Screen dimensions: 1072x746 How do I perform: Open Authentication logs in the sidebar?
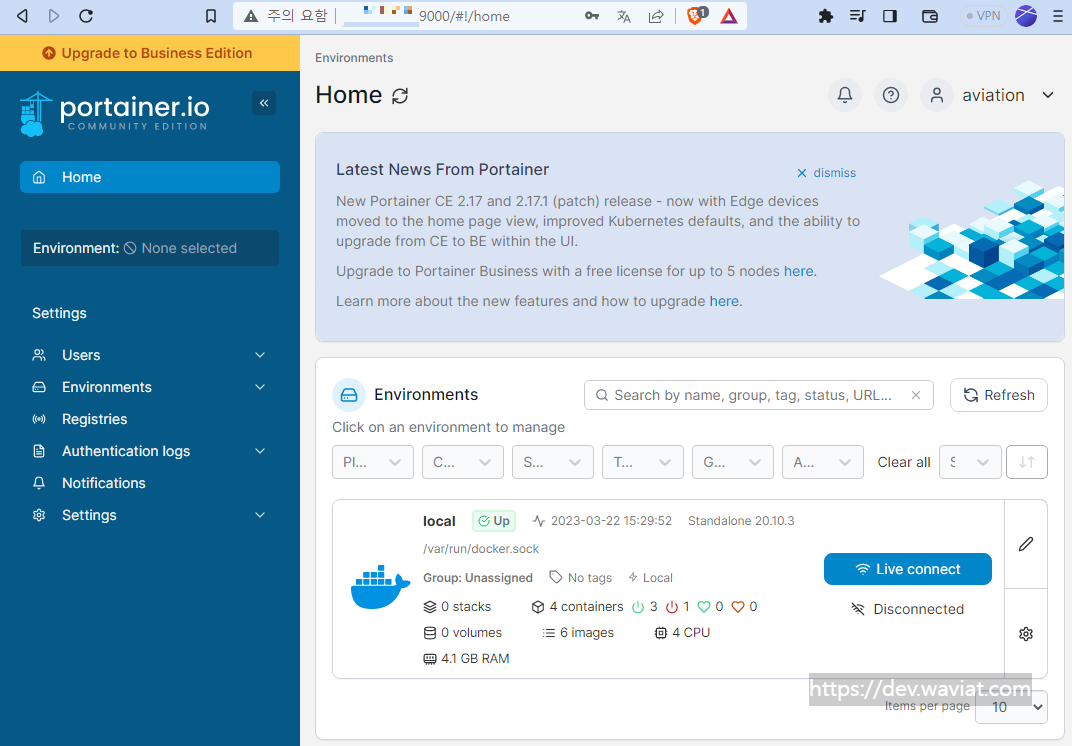(x=126, y=451)
